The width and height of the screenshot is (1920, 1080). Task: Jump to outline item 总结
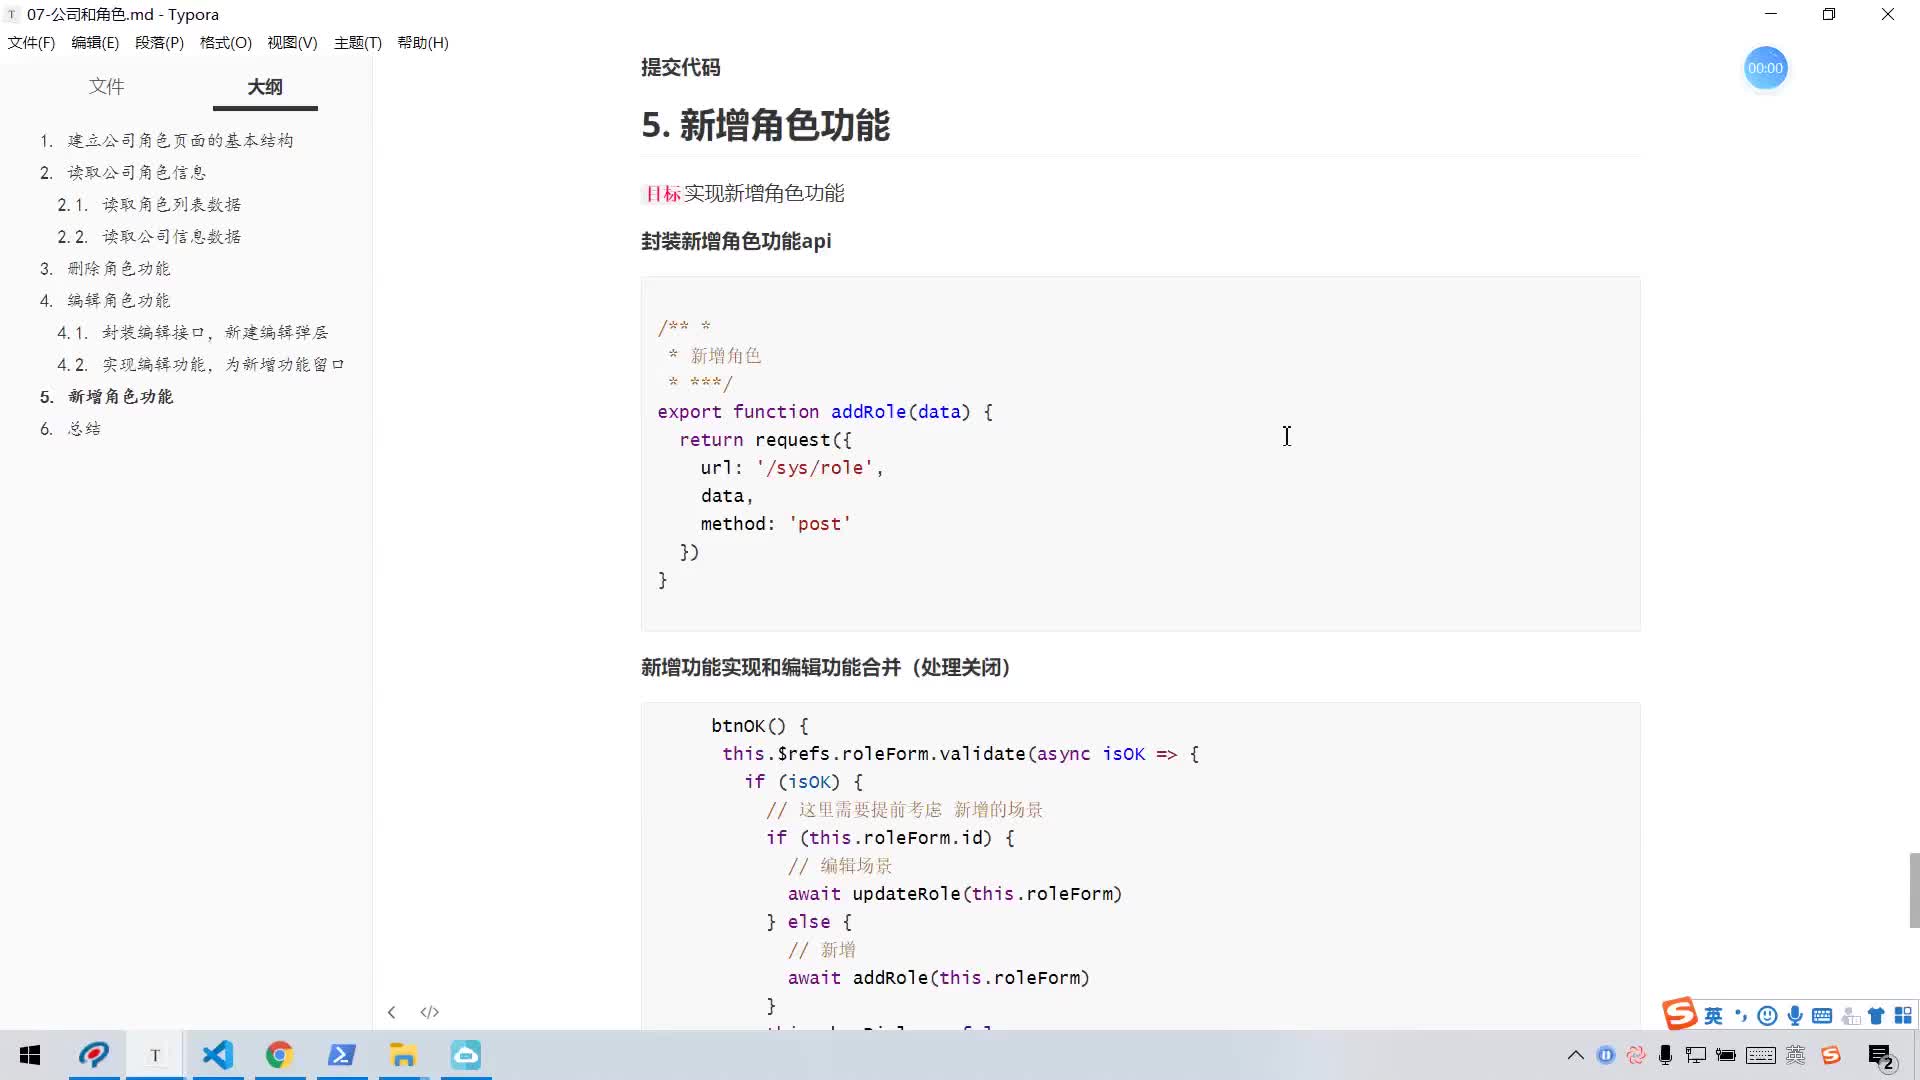(84, 428)
